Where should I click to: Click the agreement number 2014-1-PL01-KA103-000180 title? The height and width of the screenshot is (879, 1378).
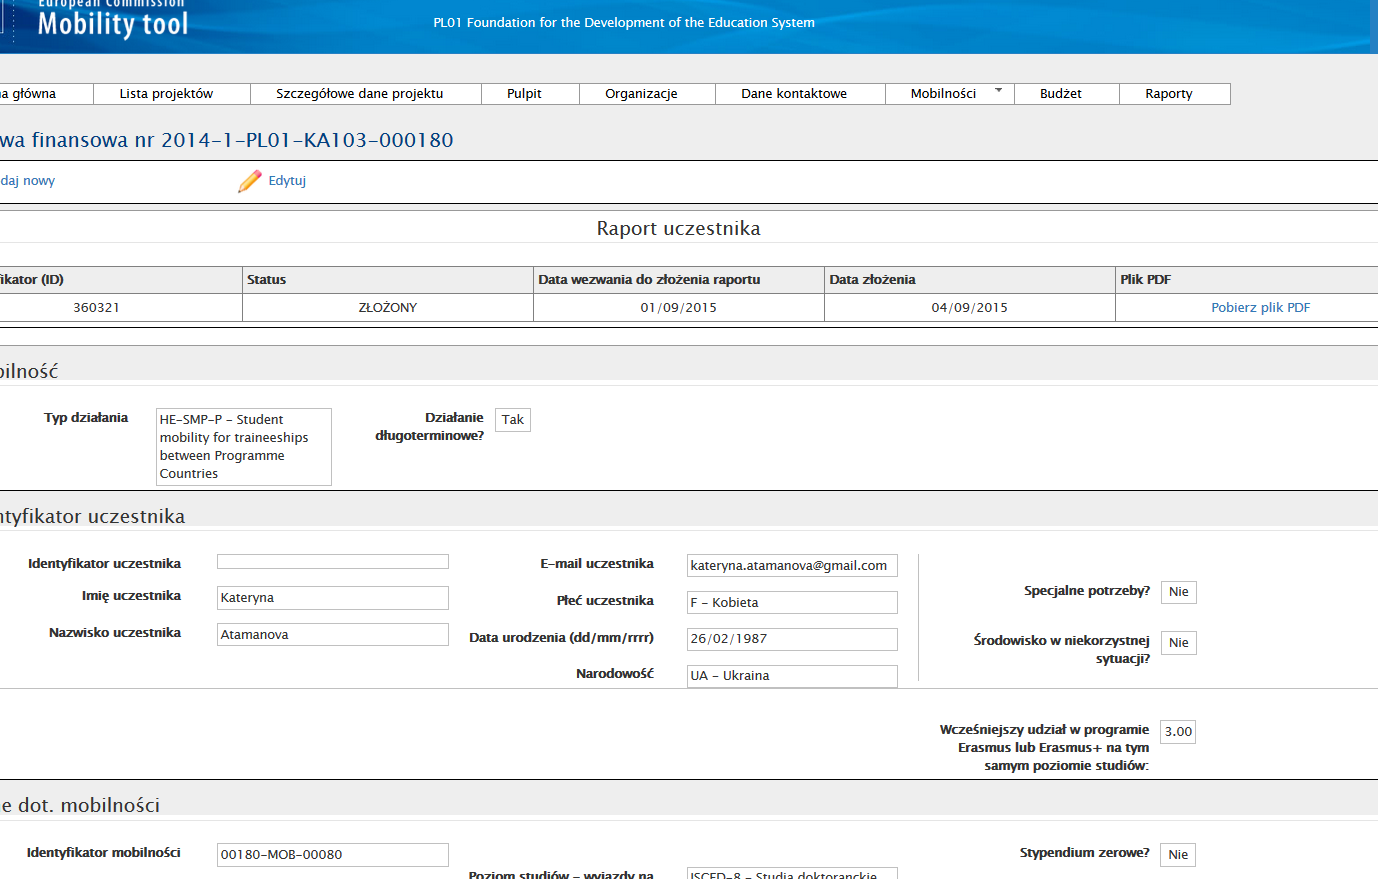(x=307, y=140)
